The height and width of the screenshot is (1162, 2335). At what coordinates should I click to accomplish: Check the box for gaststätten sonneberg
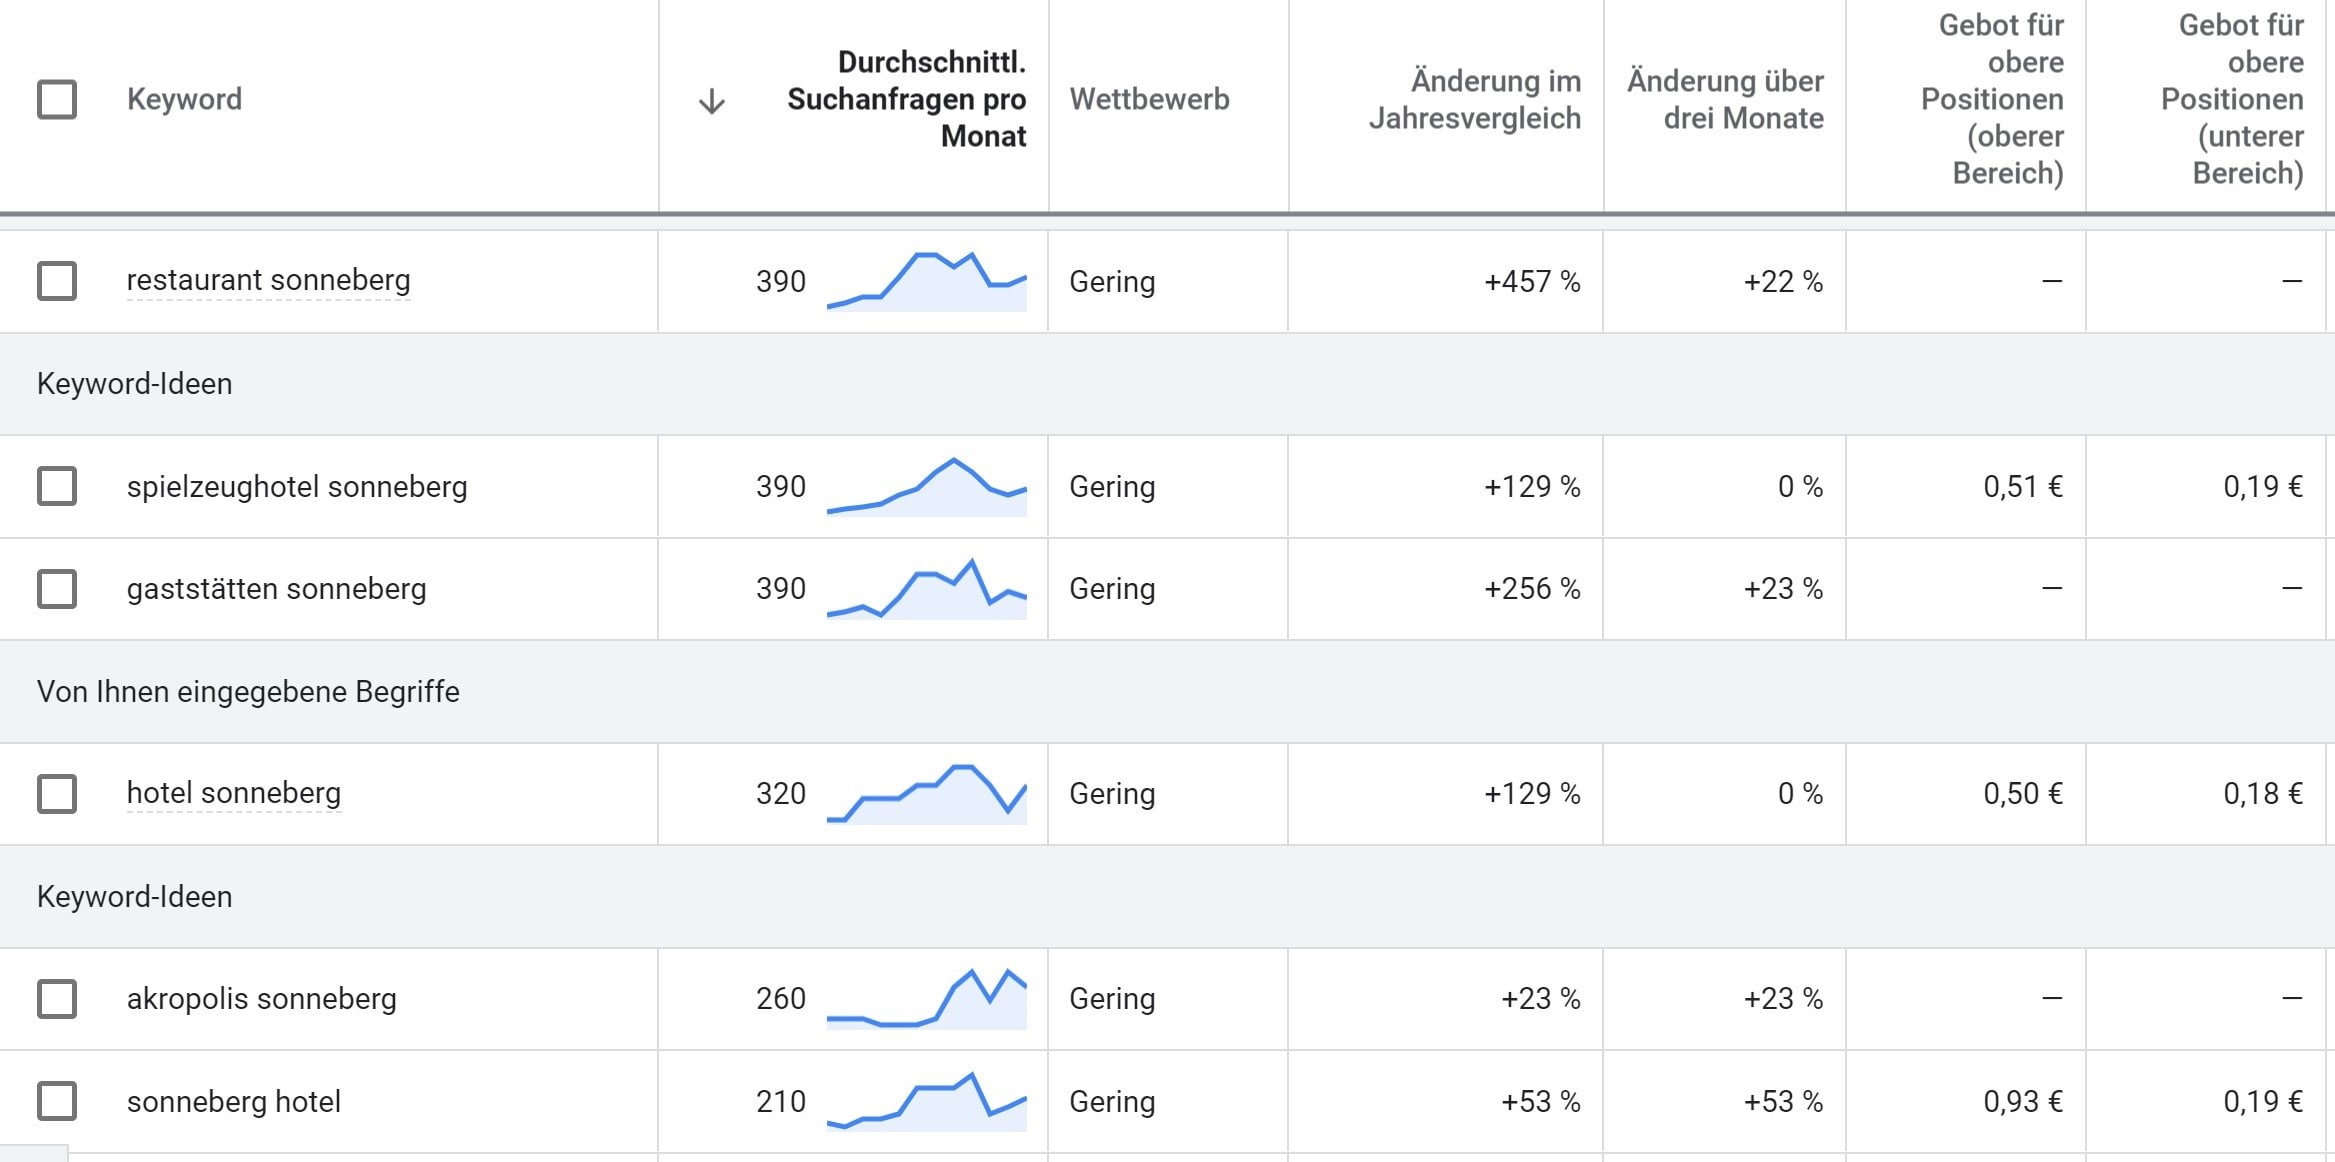(x=57, y=589)
